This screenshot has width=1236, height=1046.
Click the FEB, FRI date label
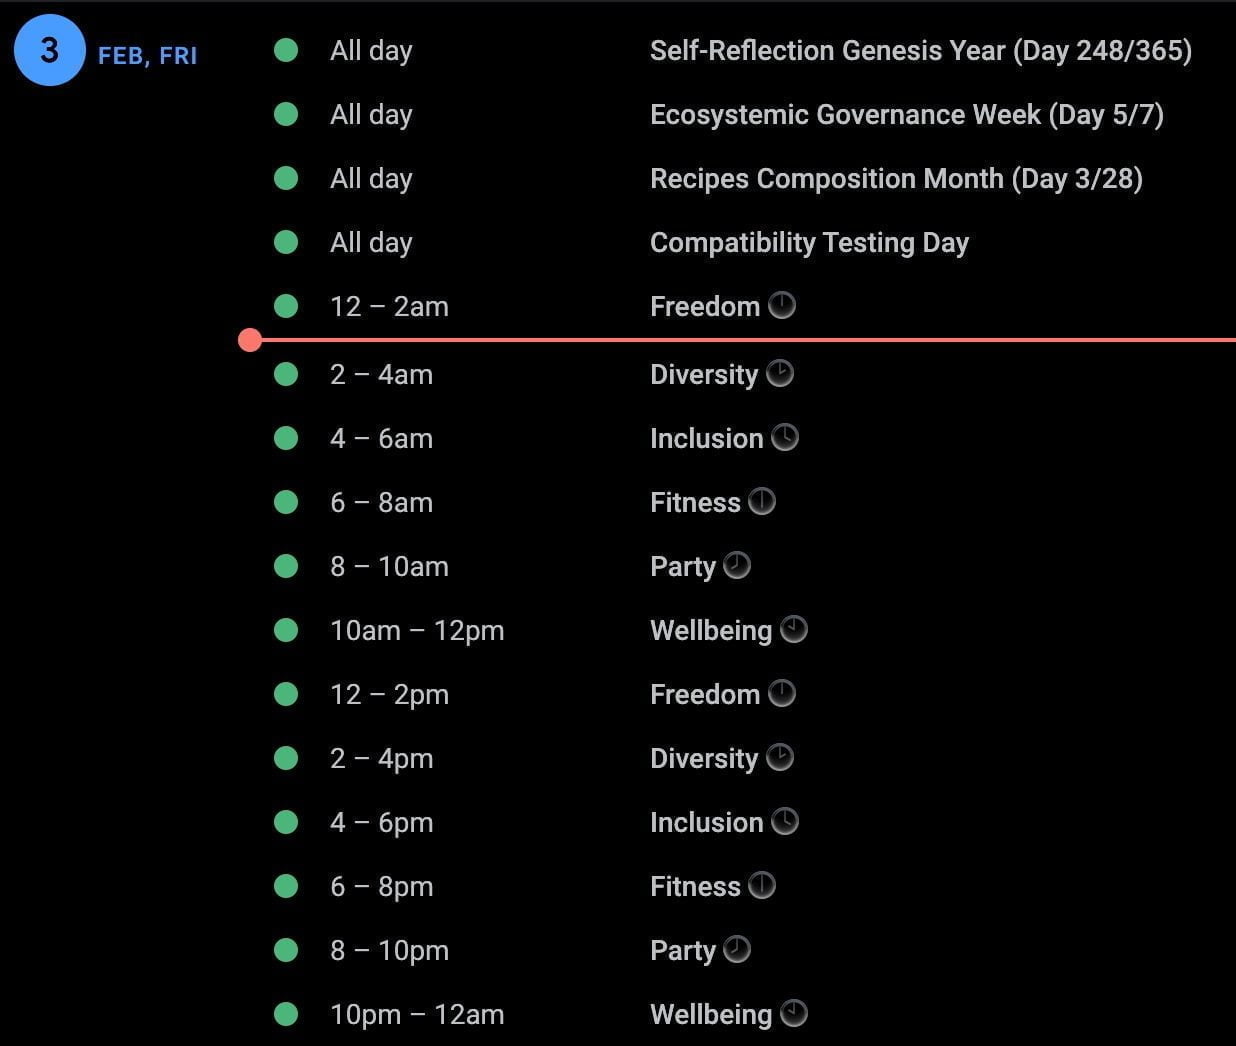pos(147,56)
